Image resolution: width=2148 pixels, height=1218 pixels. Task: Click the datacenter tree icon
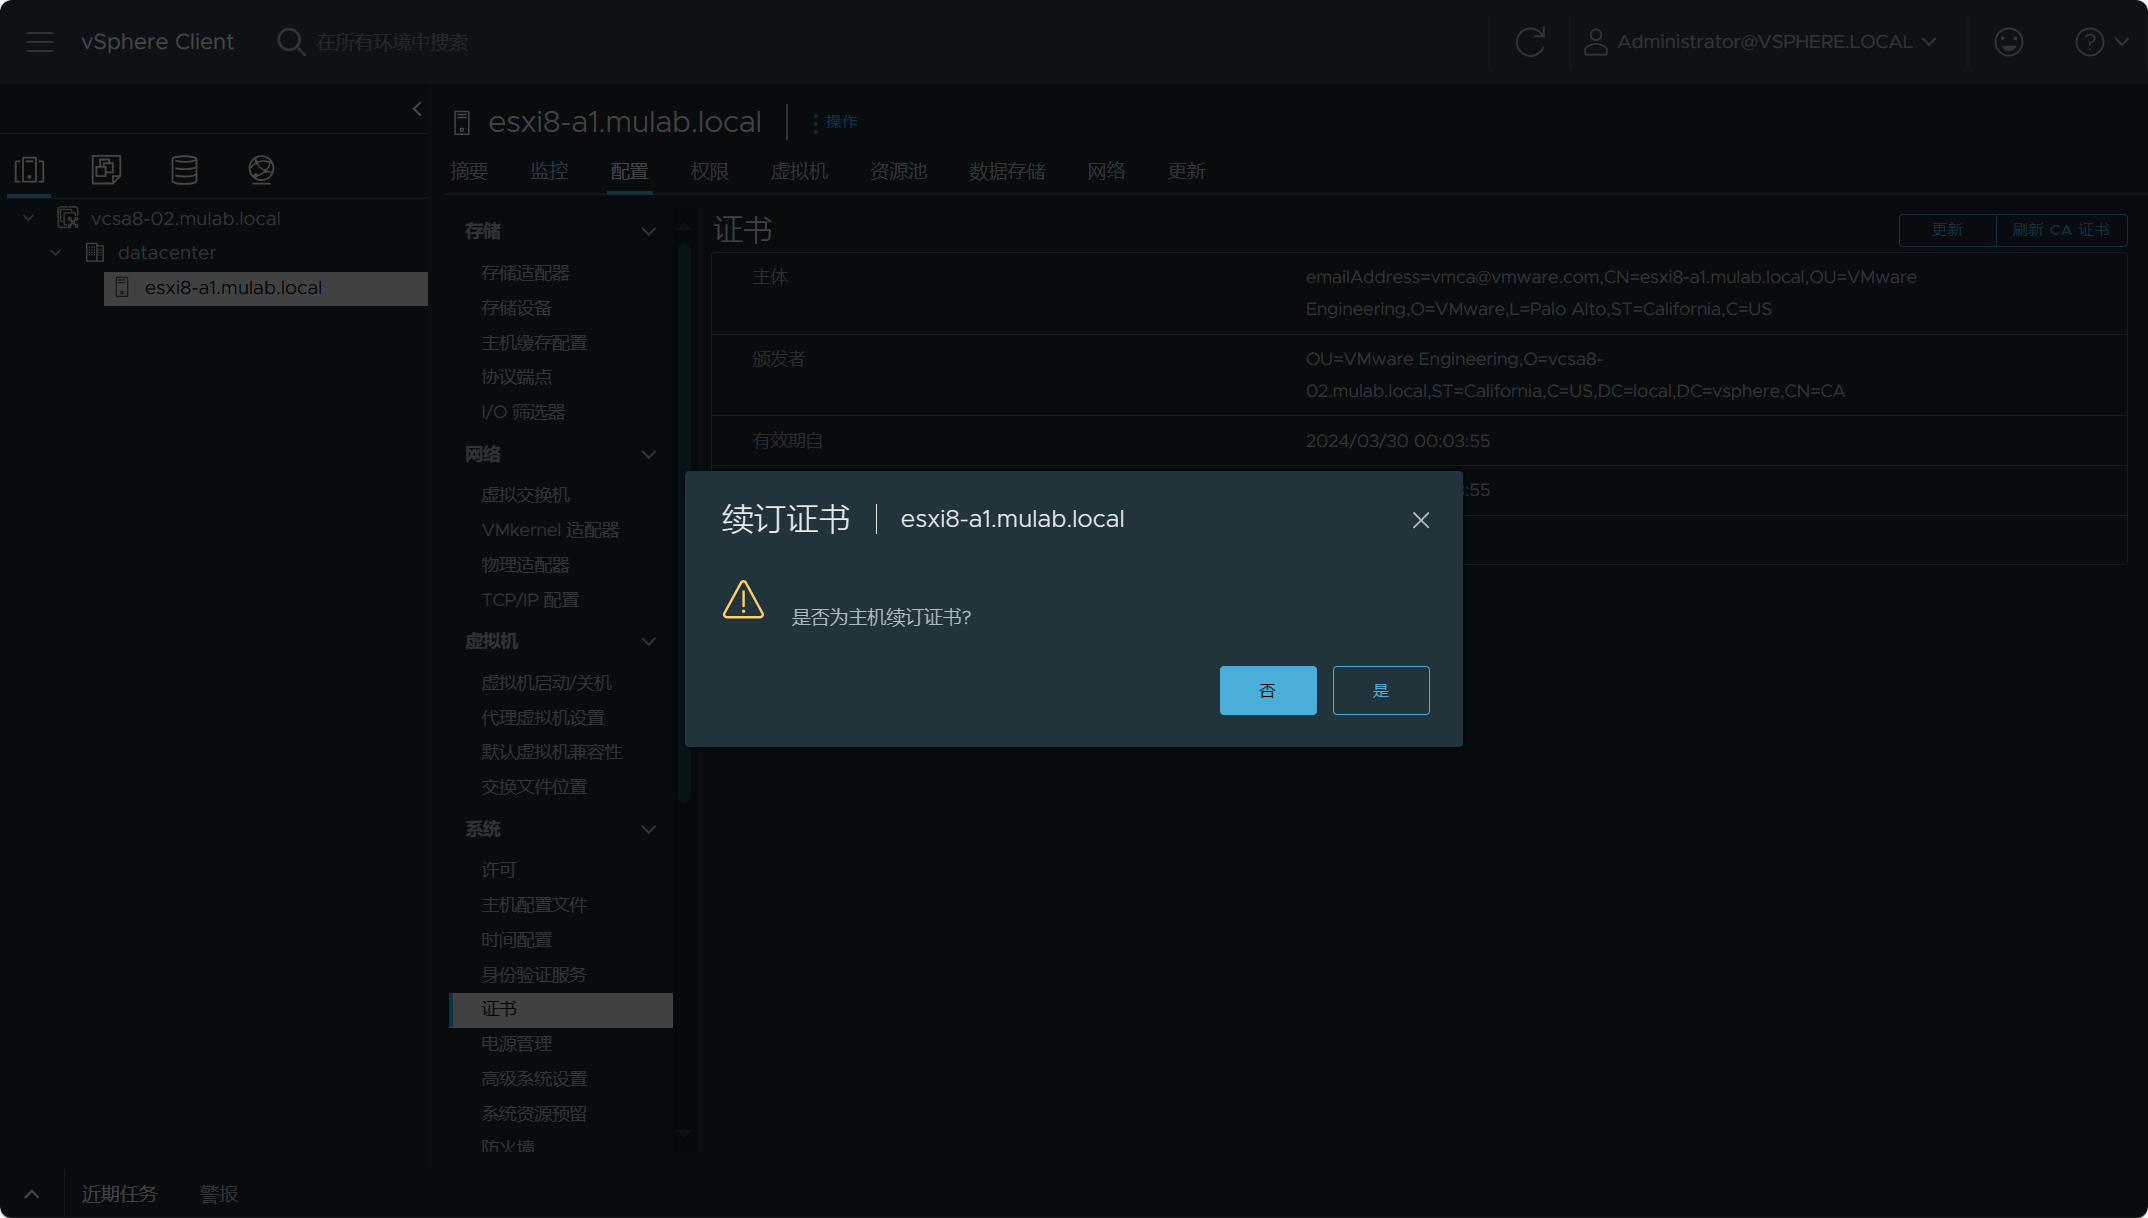pos(95,252)
